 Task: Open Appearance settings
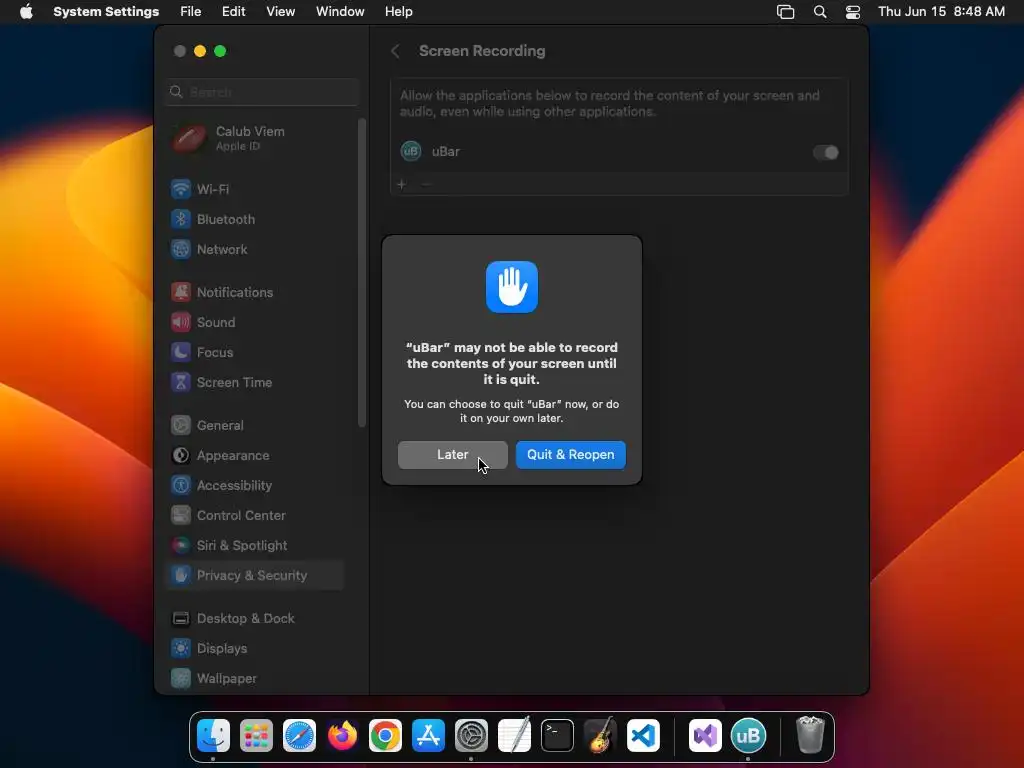point(255,456)
